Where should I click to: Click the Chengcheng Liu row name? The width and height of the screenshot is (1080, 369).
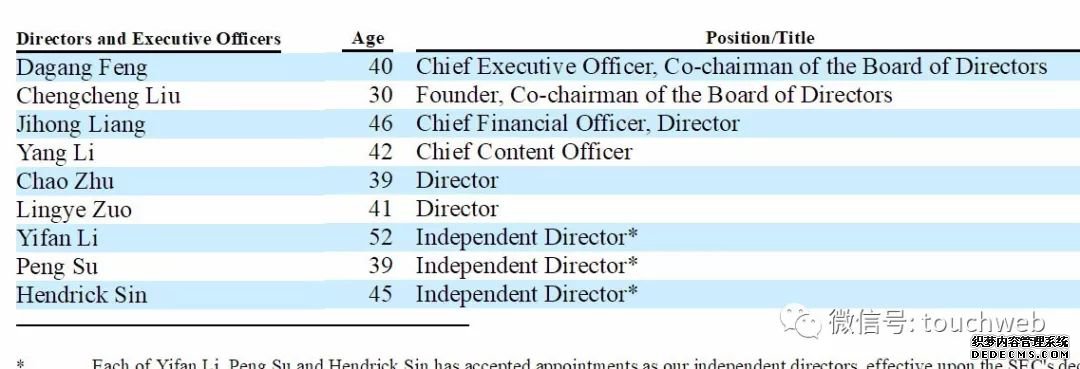[98, 96]
